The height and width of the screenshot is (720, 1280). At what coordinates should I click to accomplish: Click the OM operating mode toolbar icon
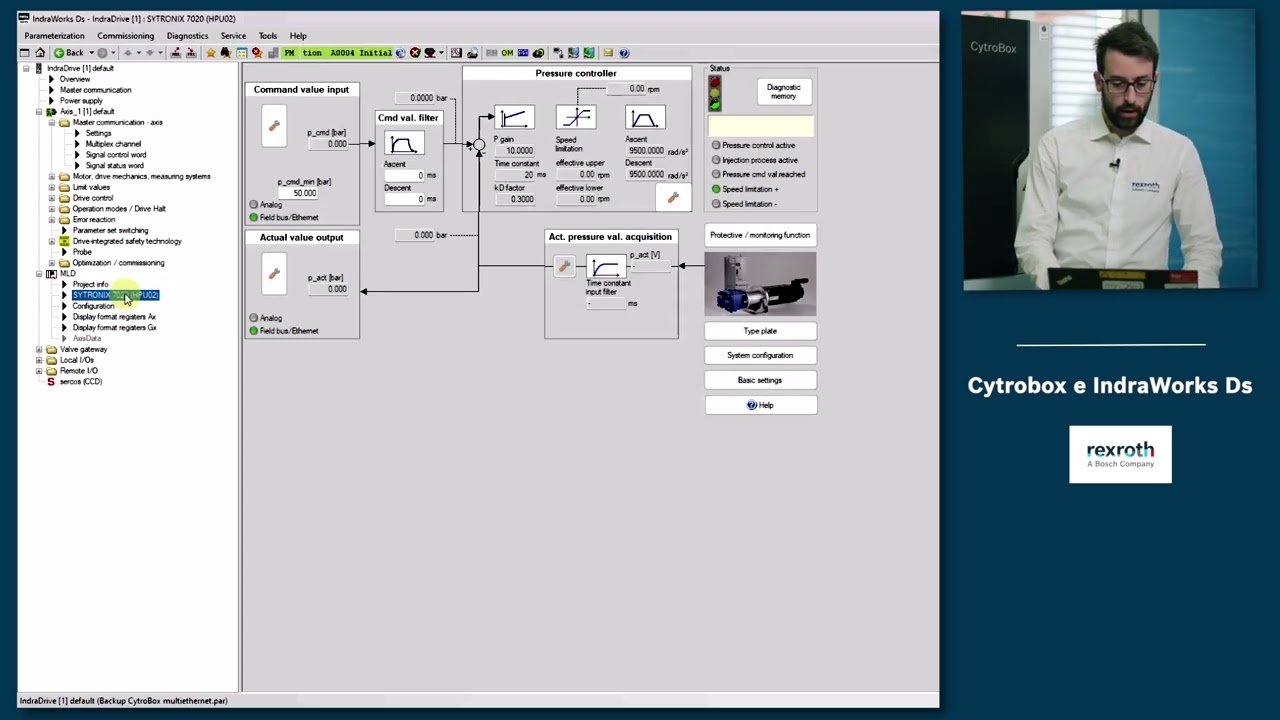[507, 52]
